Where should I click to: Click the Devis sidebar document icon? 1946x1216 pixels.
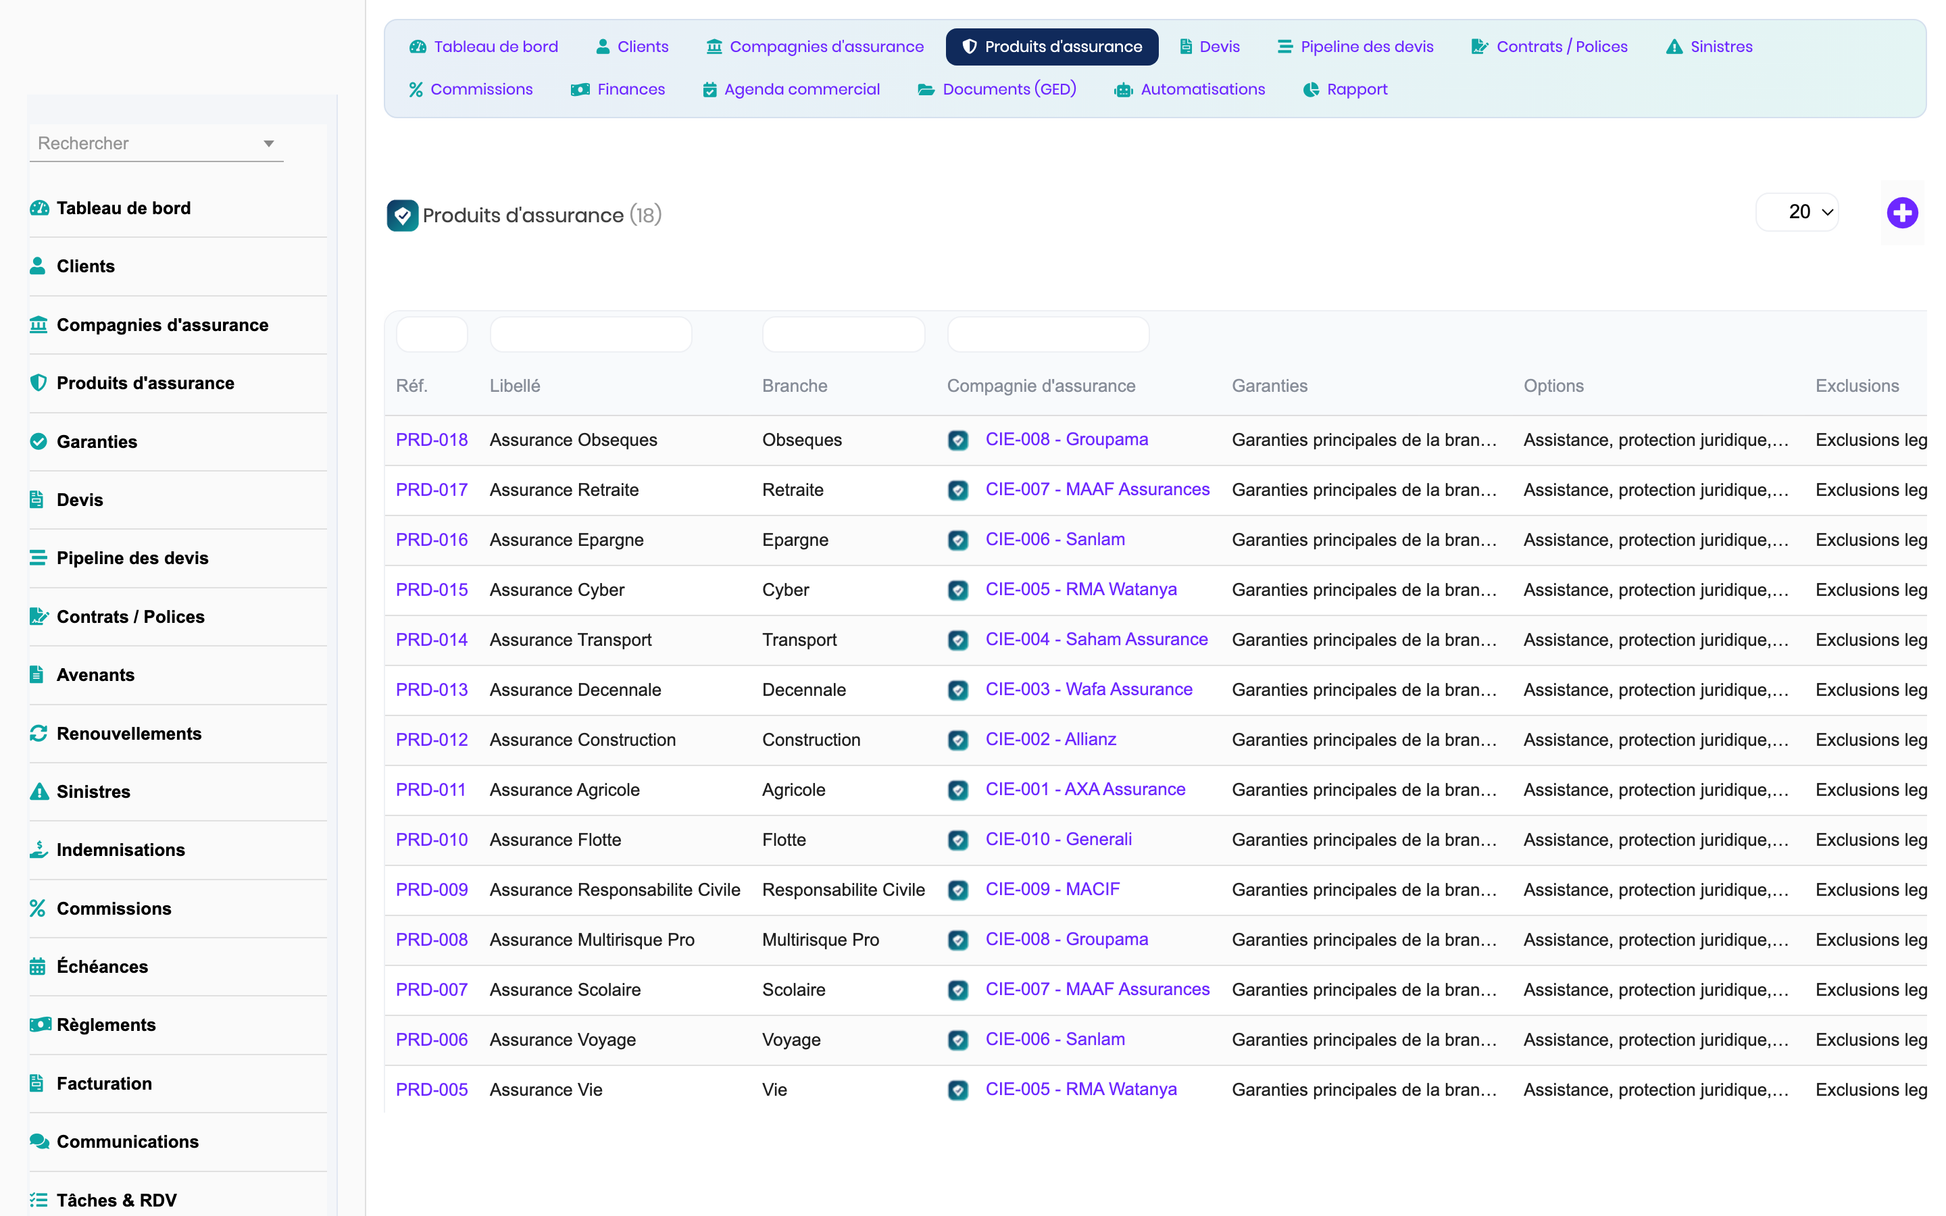point(37,500)
